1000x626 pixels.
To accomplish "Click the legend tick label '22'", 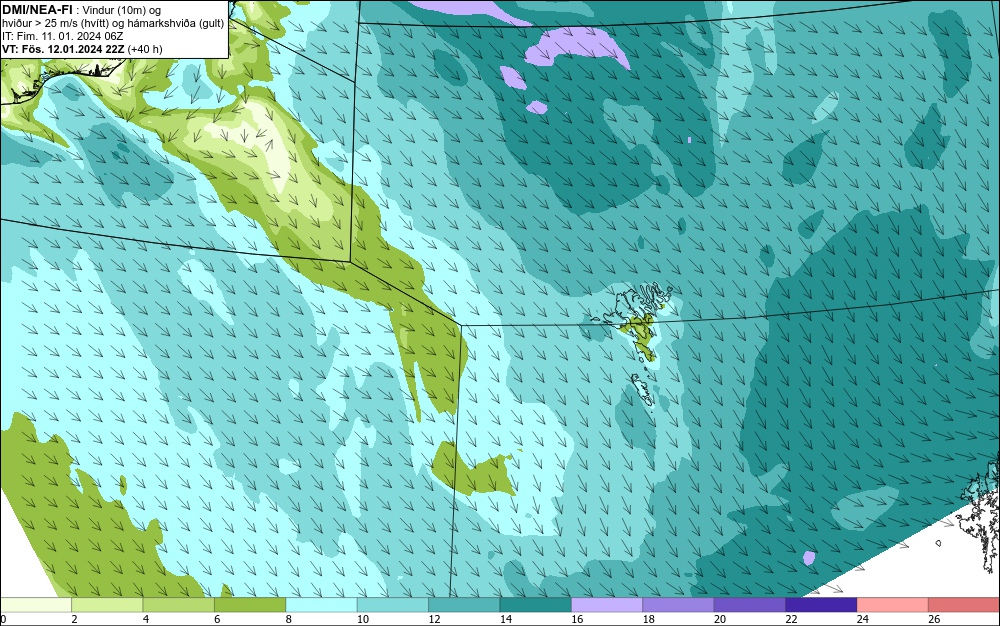I will click(791, 619).
